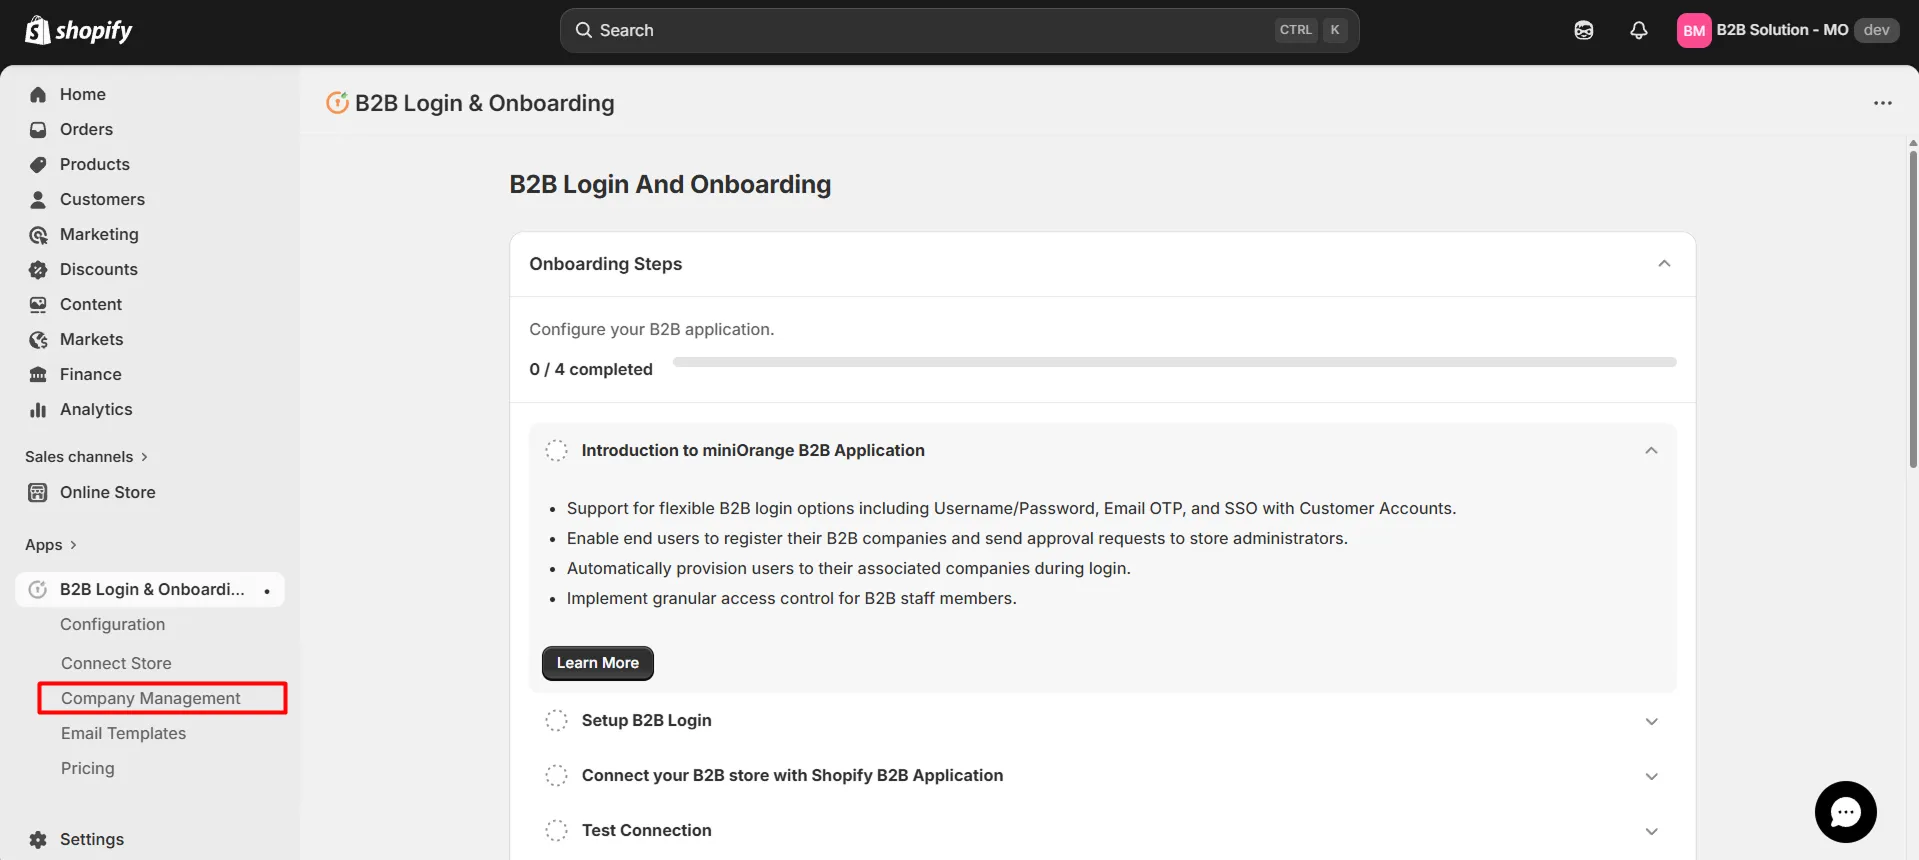Open the three-dots more actions menu
This screenshot has height=860, width=1919.
click(1883, 103)
